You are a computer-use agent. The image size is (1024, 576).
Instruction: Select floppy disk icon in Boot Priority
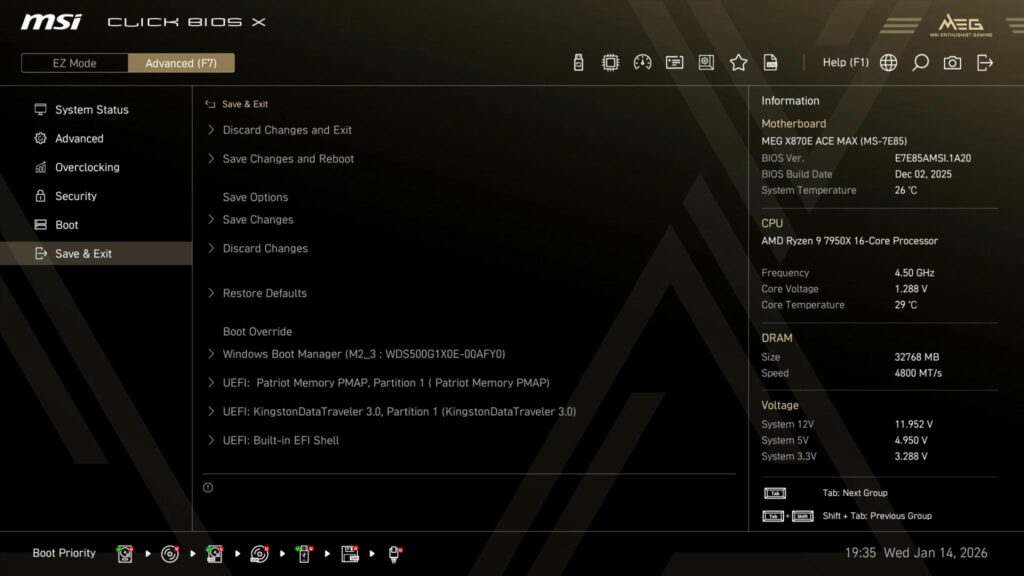[x=349, y=554]
